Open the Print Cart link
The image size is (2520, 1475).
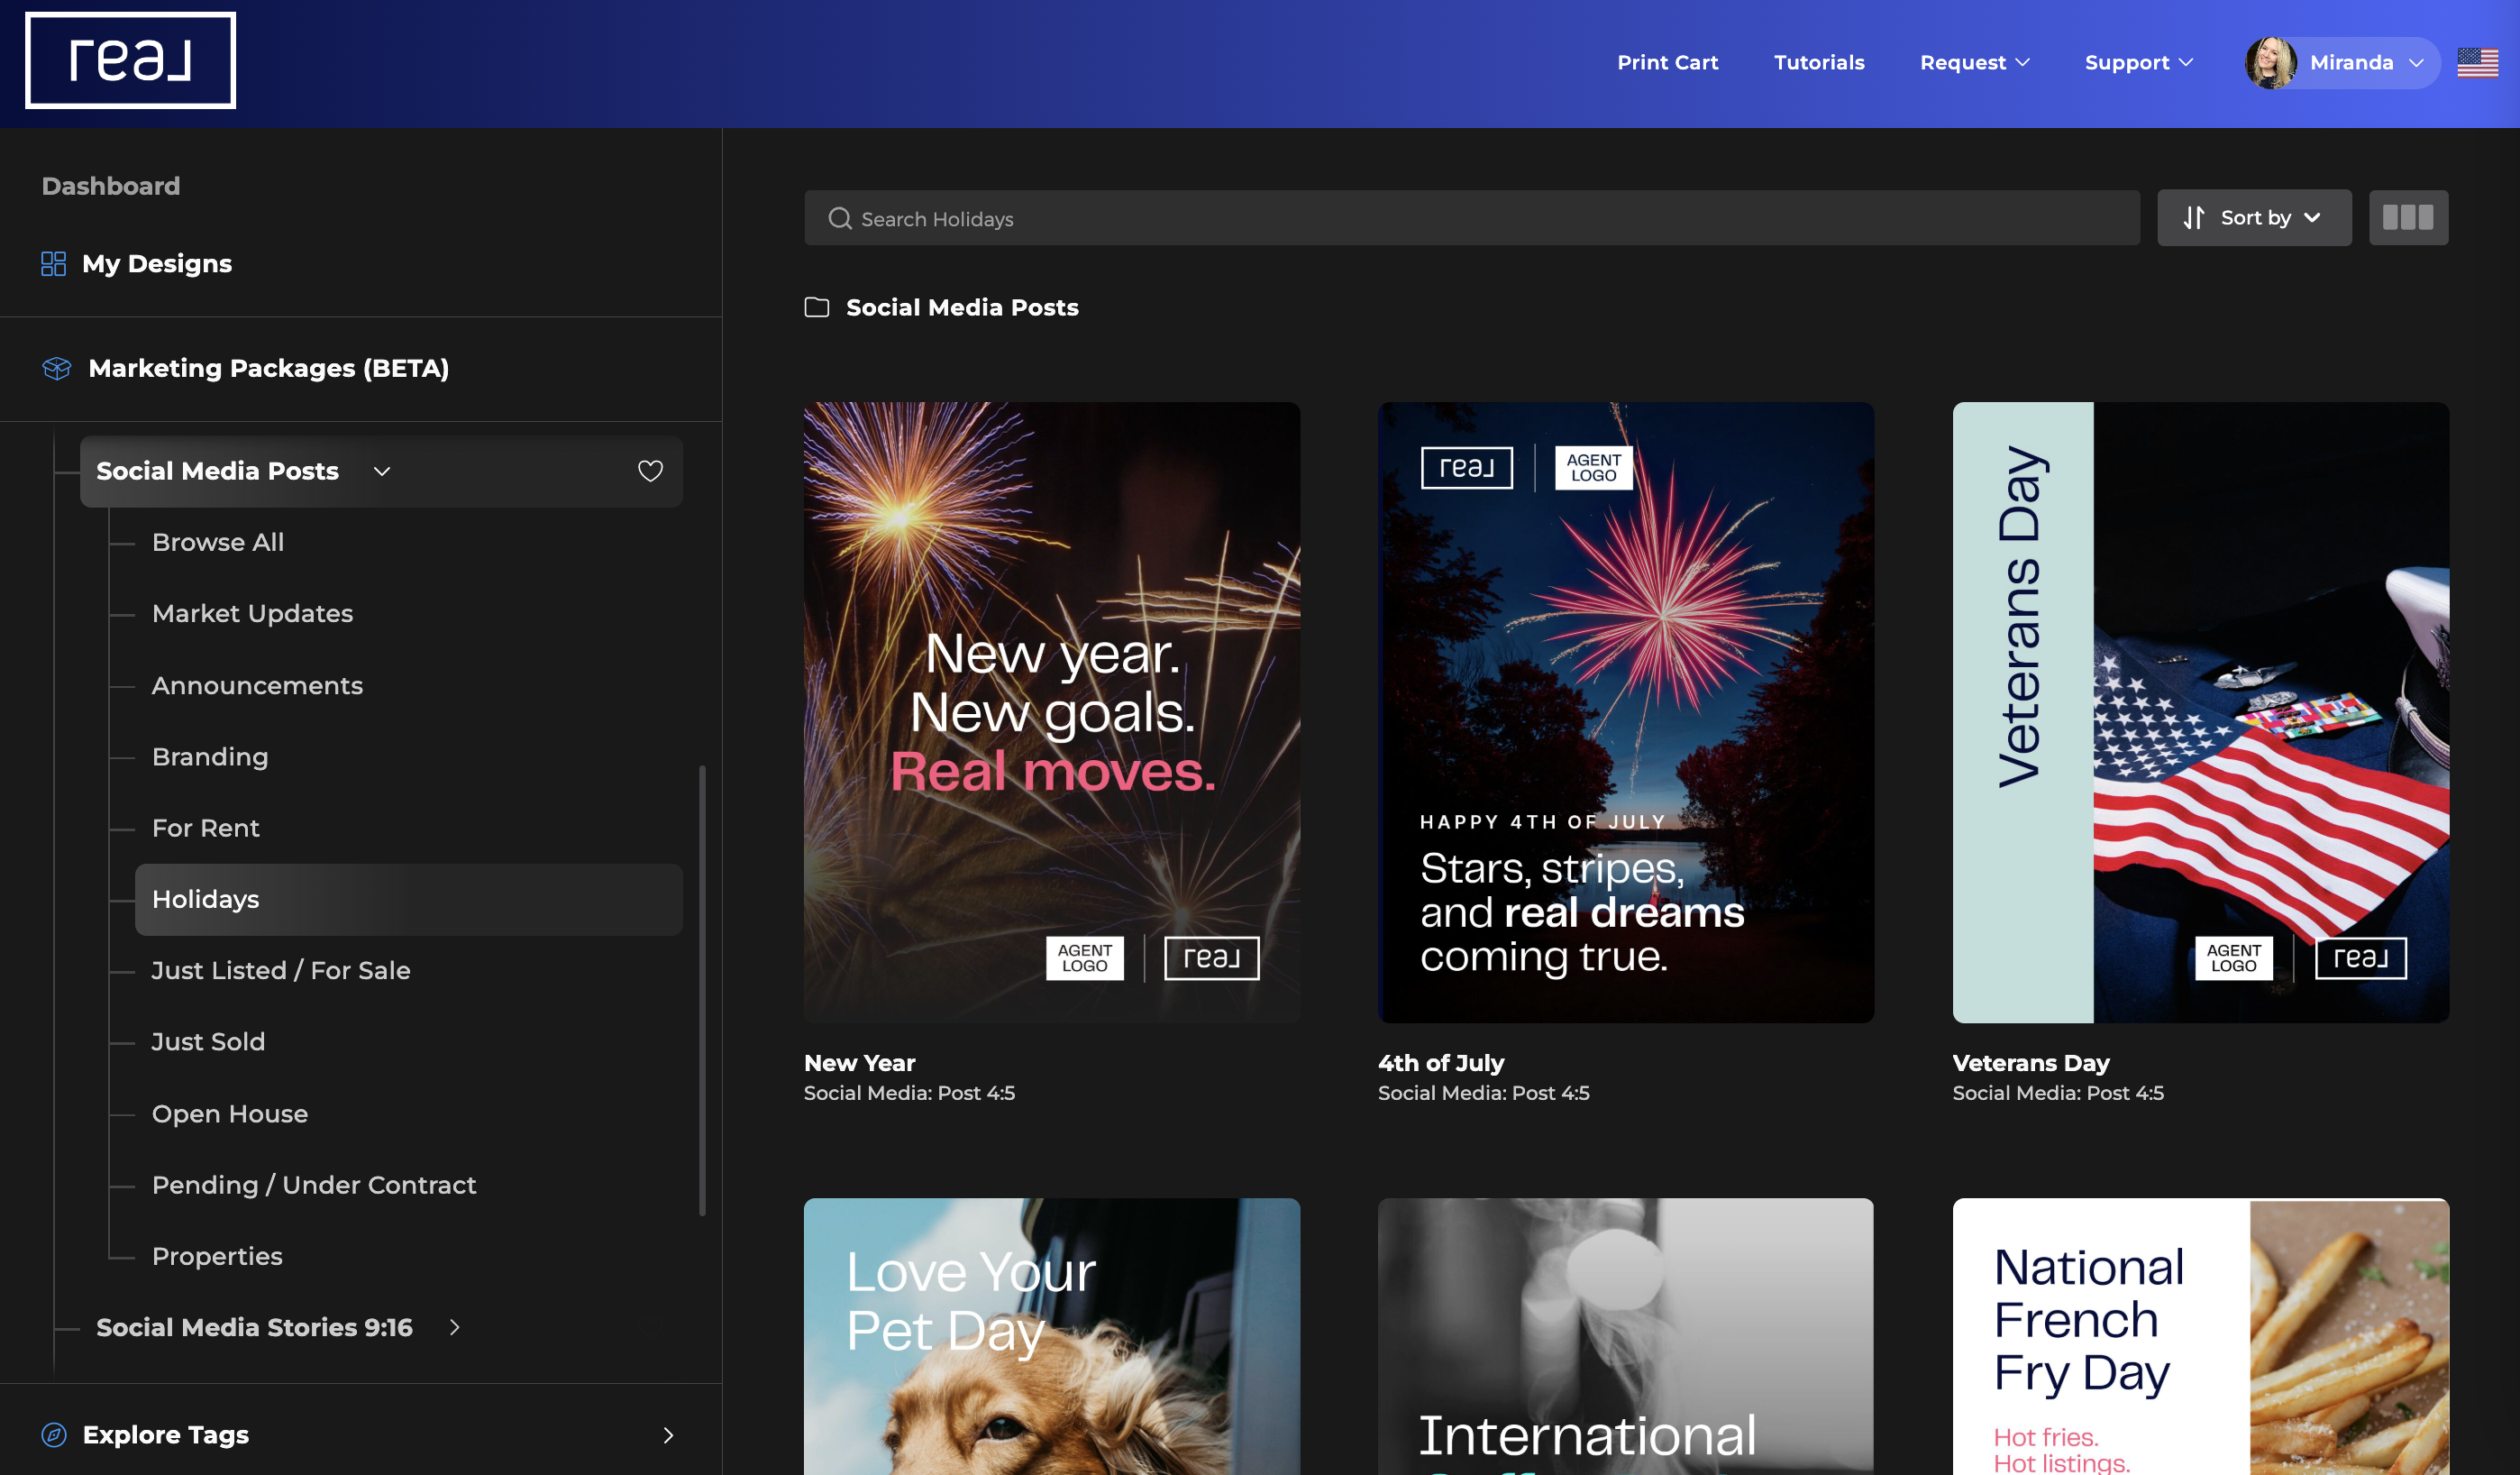point(1667,62)
